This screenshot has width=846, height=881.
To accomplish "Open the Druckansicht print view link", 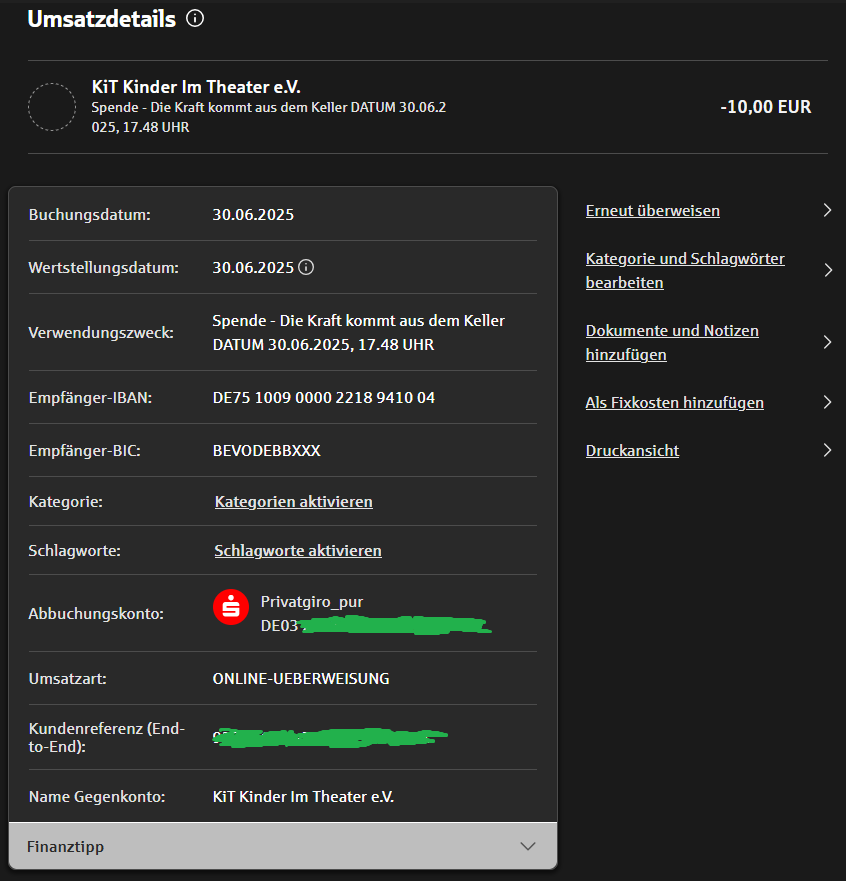I will (632, 451).
